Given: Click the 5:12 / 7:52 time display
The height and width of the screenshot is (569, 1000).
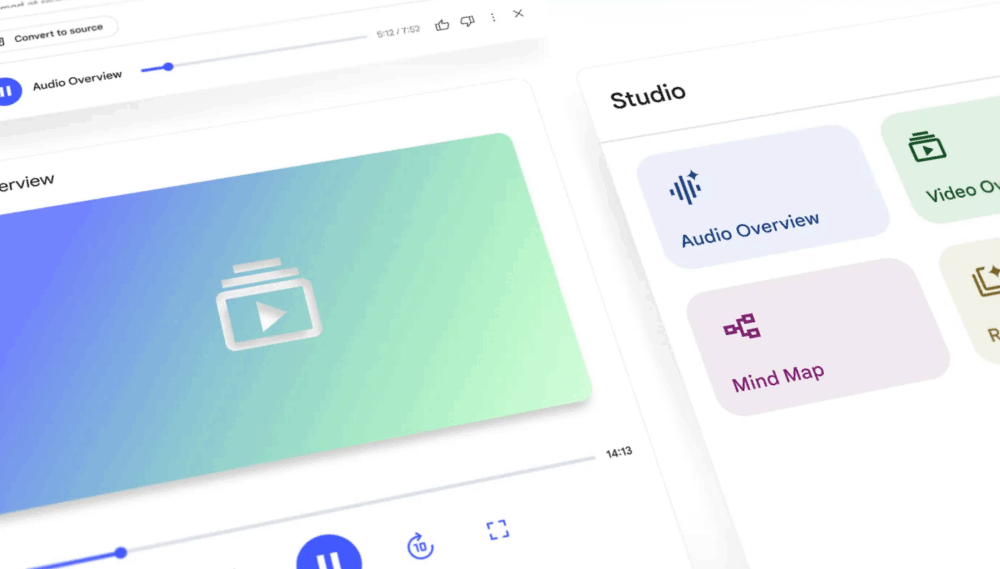Looking at the screenshot, I should tap(398, 31).
